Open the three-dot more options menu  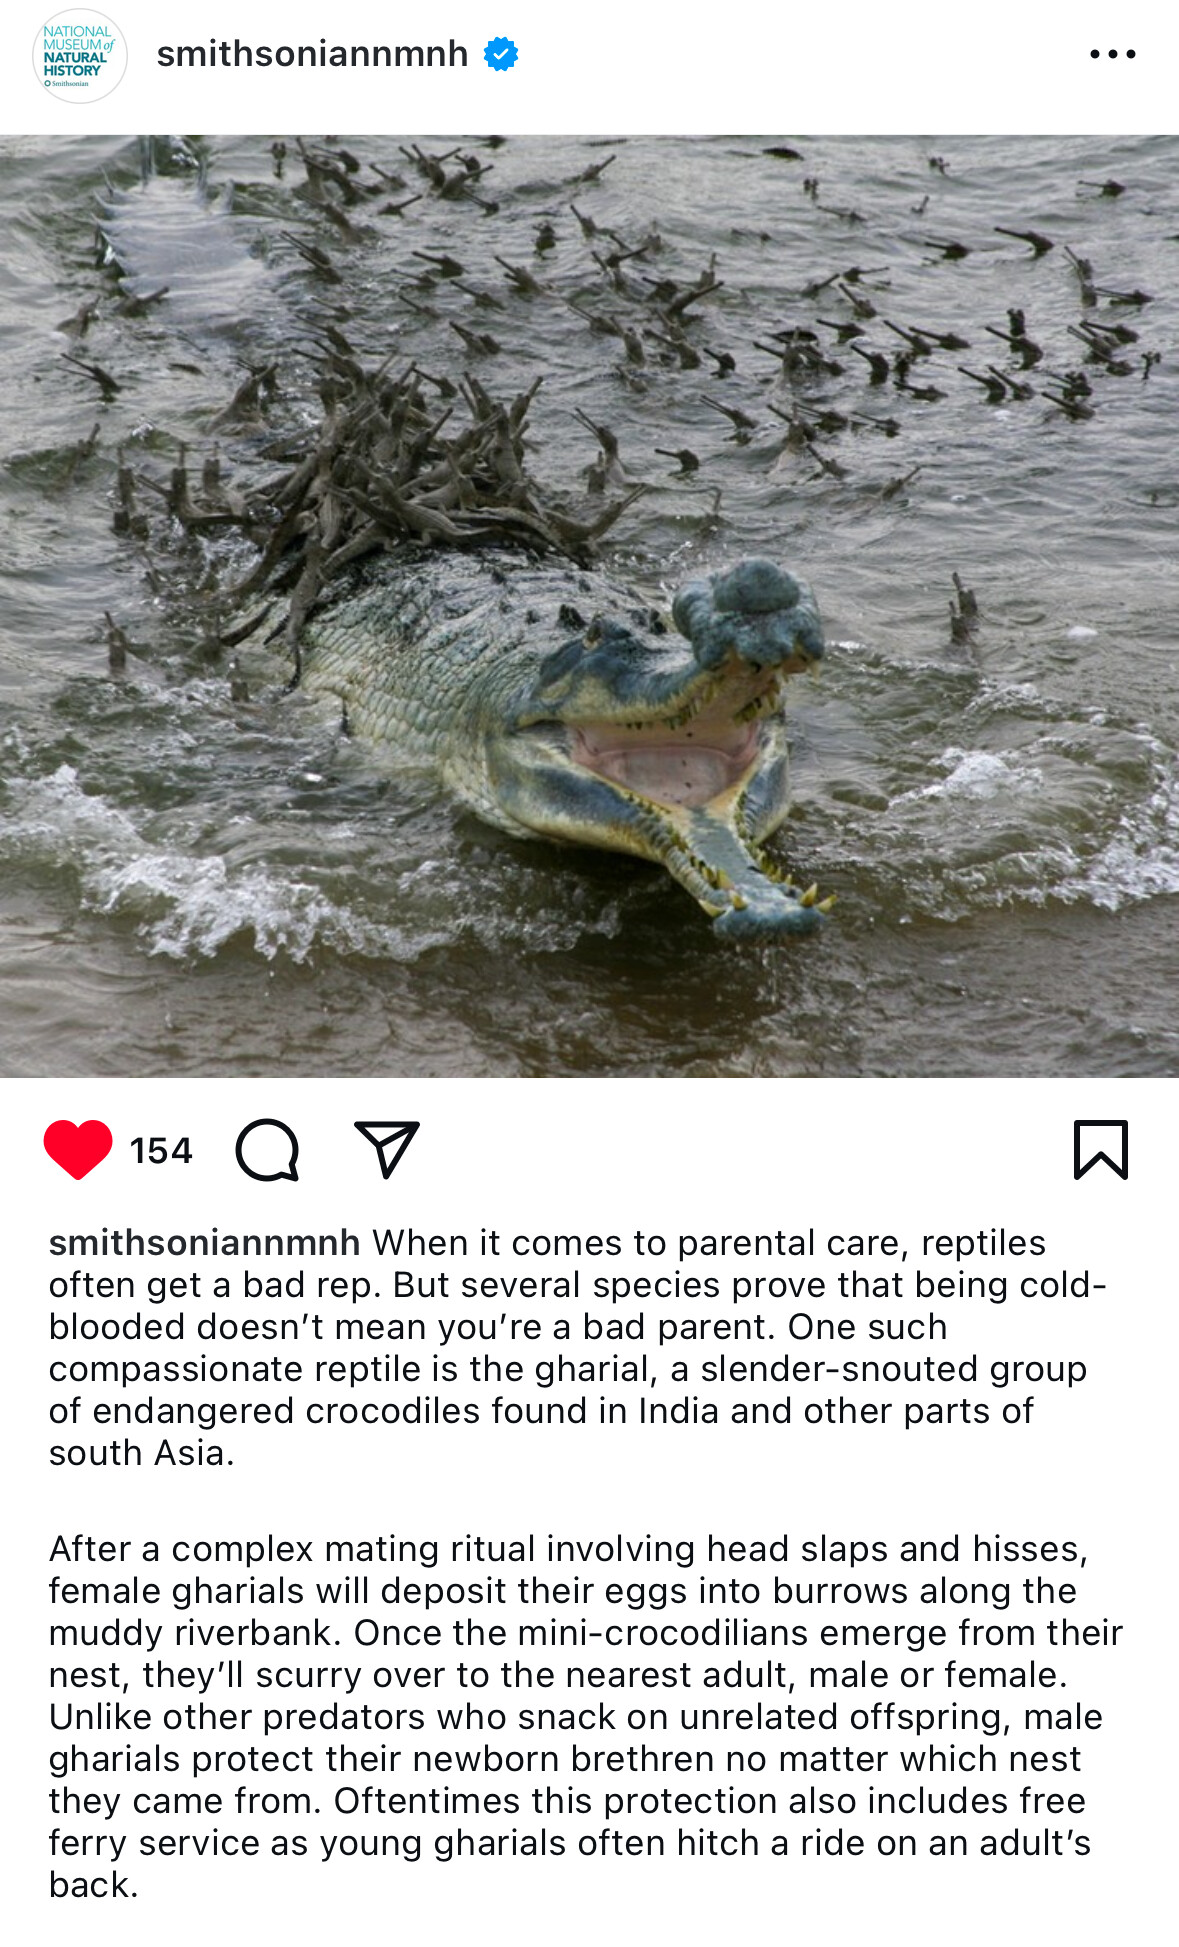tap(1113, 54)
